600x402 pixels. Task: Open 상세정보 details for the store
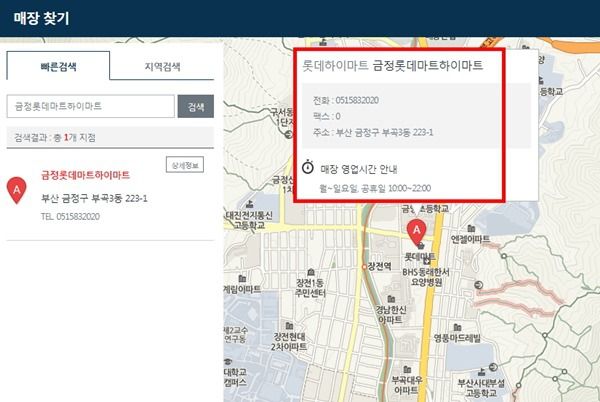tap(185, 165)
